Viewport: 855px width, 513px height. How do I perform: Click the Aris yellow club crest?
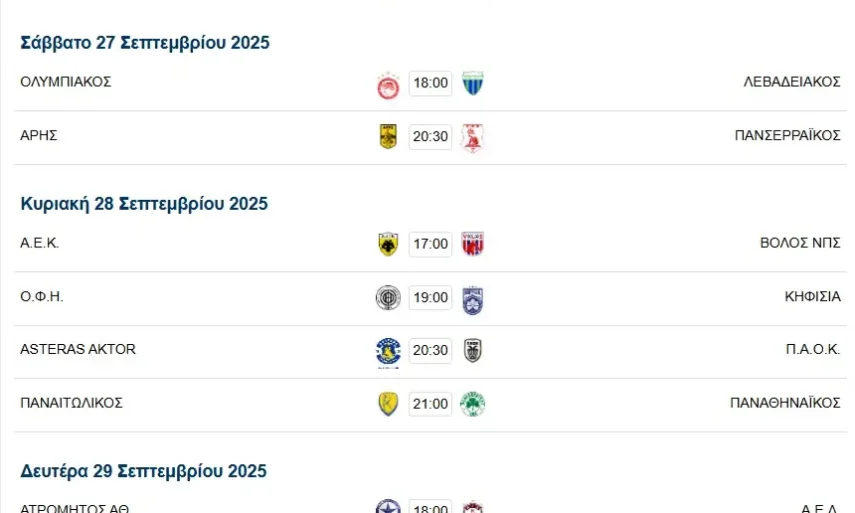coord(388,137)
